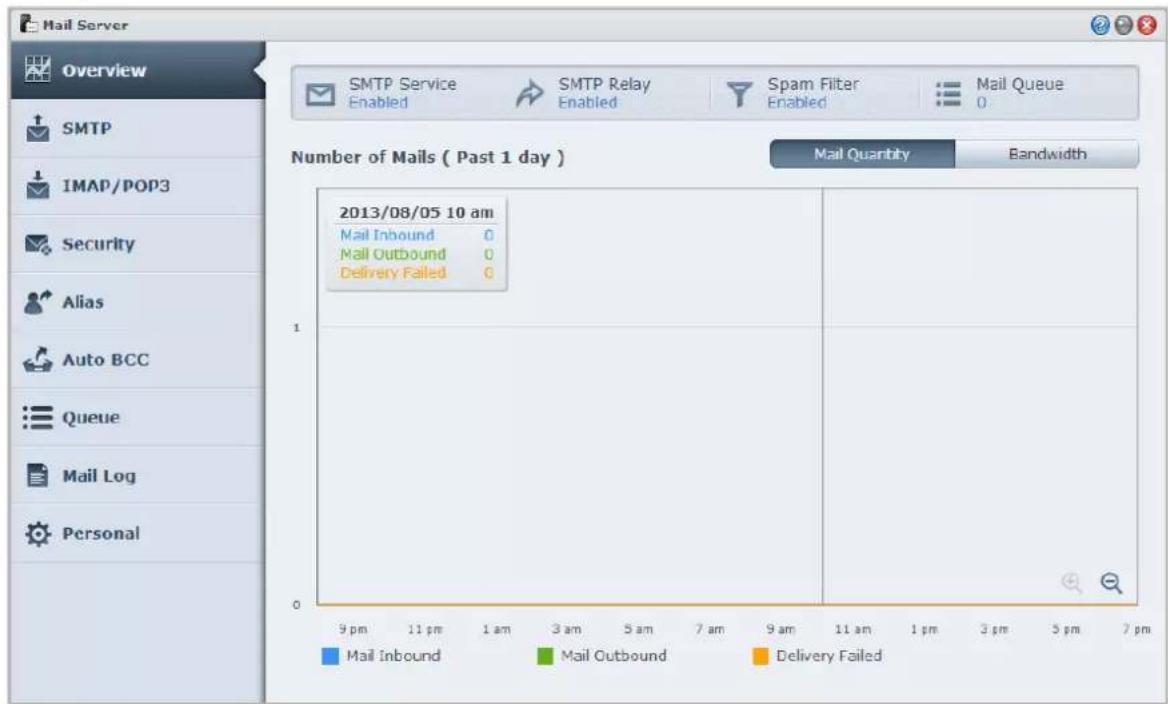Zoom out the chart with magnifier icon
1168x704 pixels.
point(1111,583)
